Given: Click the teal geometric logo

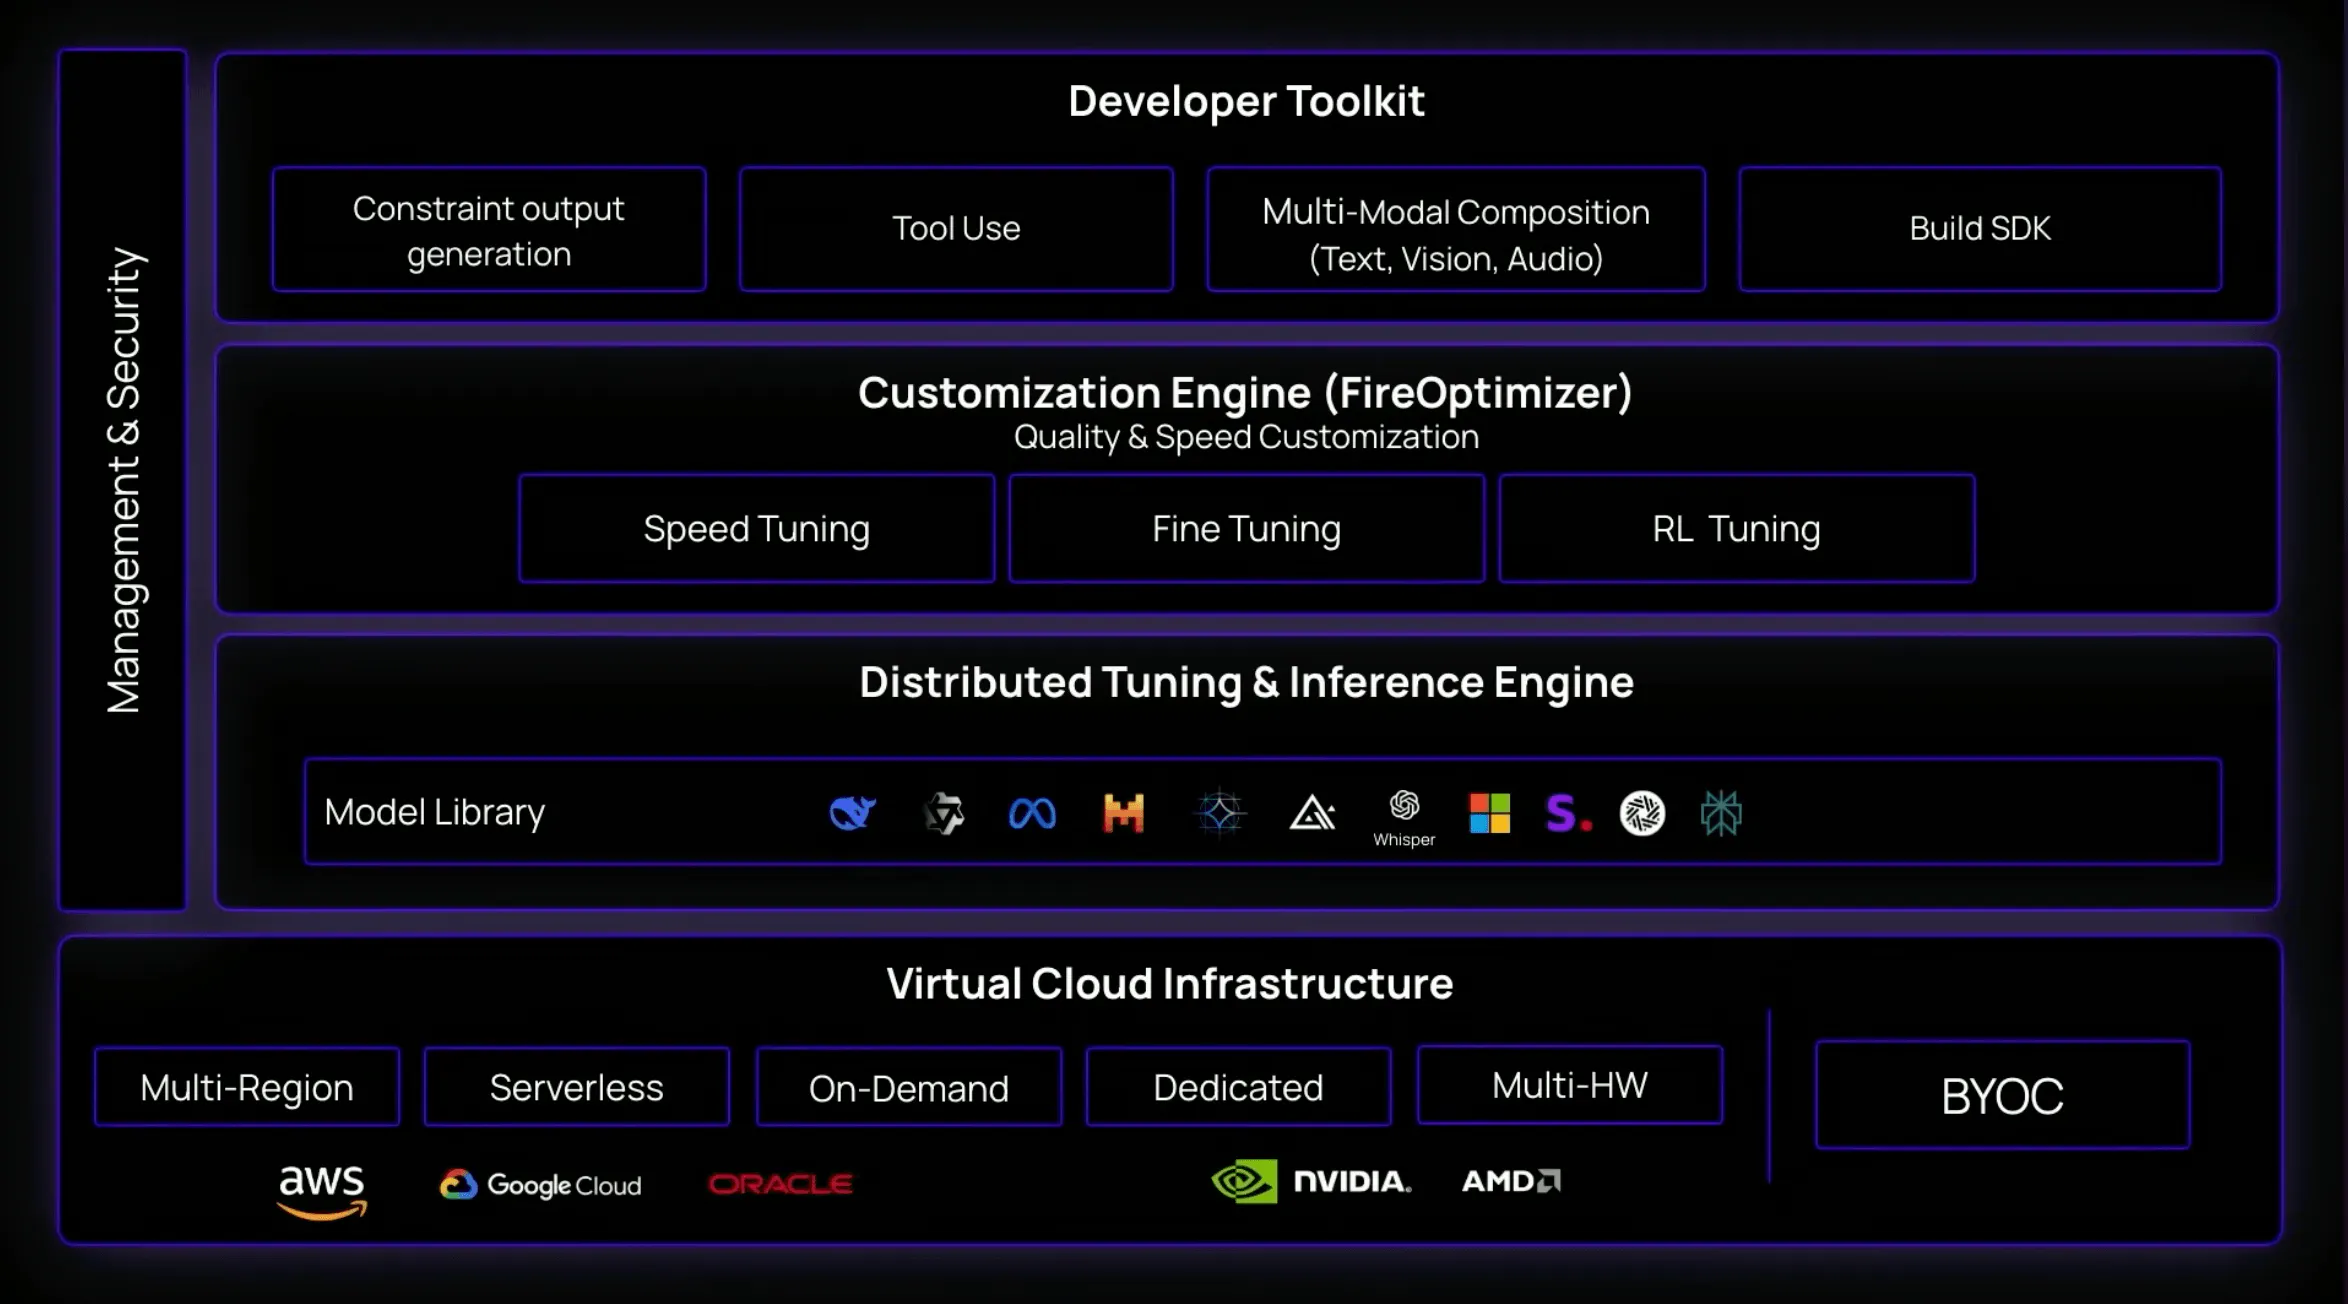Looking at the screenshot, I should point(1721,813).
